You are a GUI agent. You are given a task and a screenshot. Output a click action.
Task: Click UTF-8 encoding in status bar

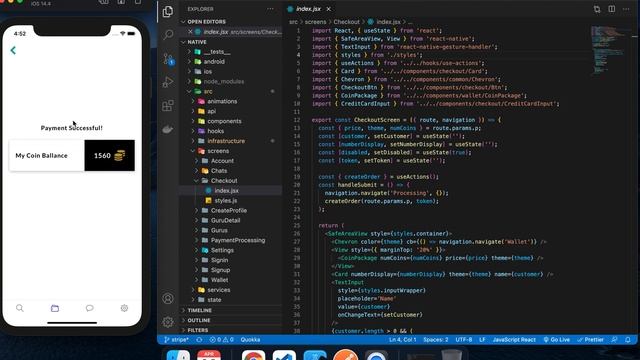coord(464,340)
